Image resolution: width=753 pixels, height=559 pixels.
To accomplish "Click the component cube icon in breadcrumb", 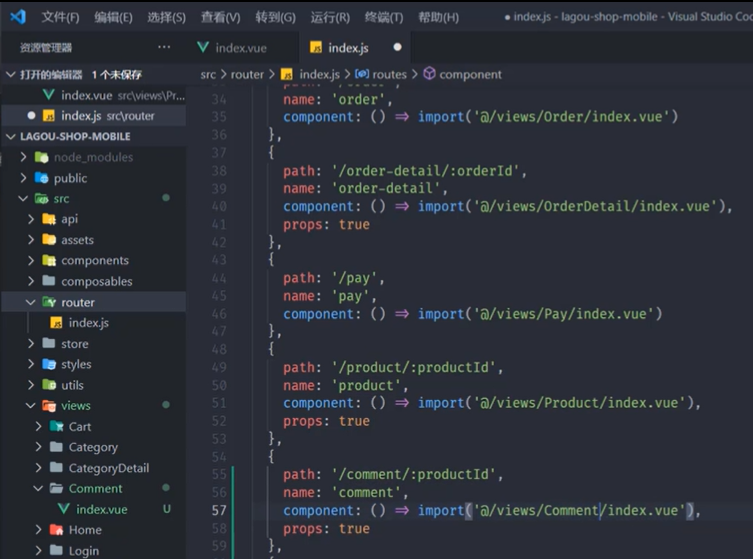I will pyautogui.click(x=429, y=73).
